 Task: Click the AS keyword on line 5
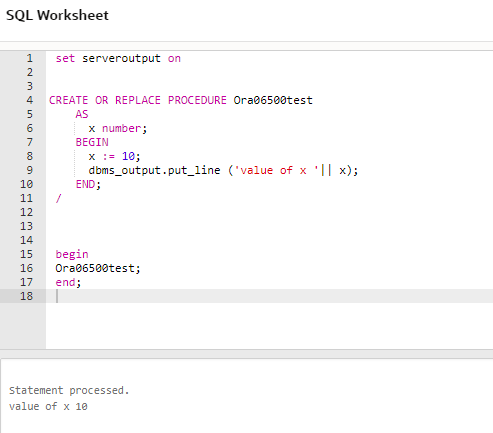pyautogui.click(x=82, y=114)
